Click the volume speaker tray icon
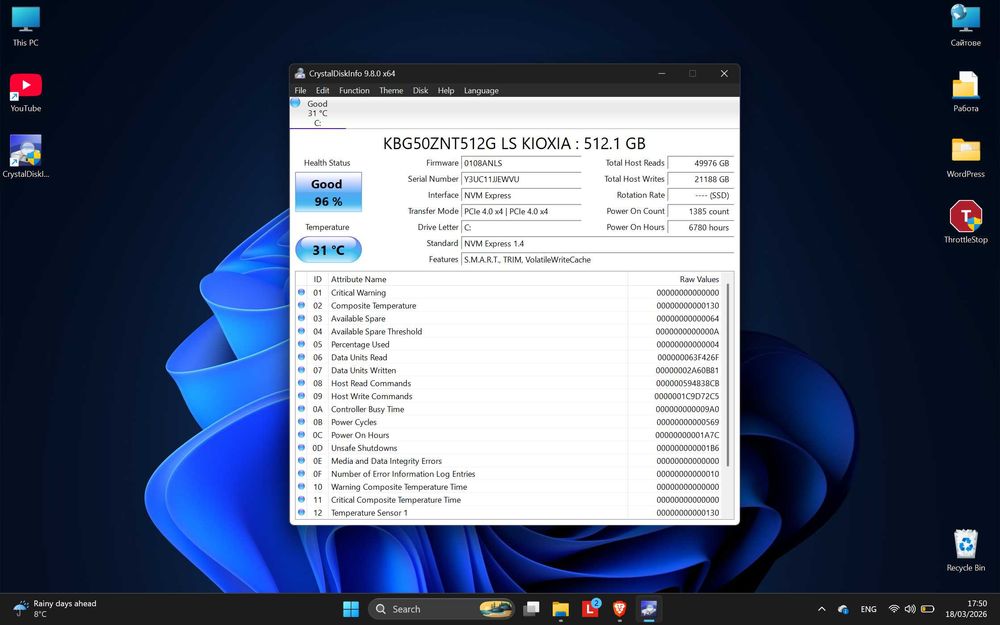Image resolution: width=1000 pixels, height=625 pixels. [x=910, y=609]
